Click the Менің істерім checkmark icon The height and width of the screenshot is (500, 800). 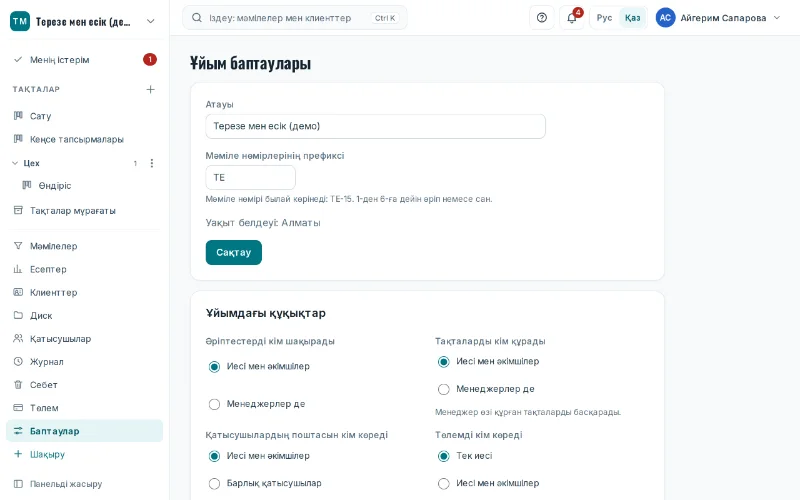(x=18, y=60)
